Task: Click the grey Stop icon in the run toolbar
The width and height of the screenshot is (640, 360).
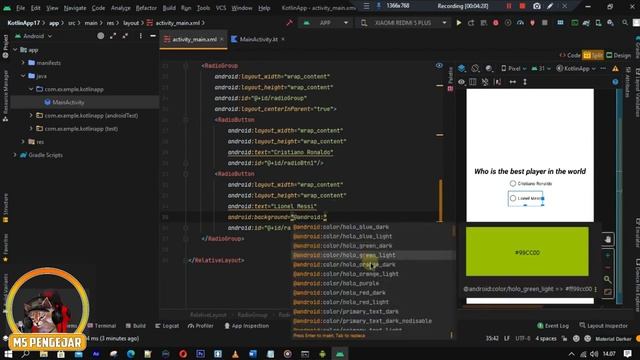Action: click(x=544, y=23)
